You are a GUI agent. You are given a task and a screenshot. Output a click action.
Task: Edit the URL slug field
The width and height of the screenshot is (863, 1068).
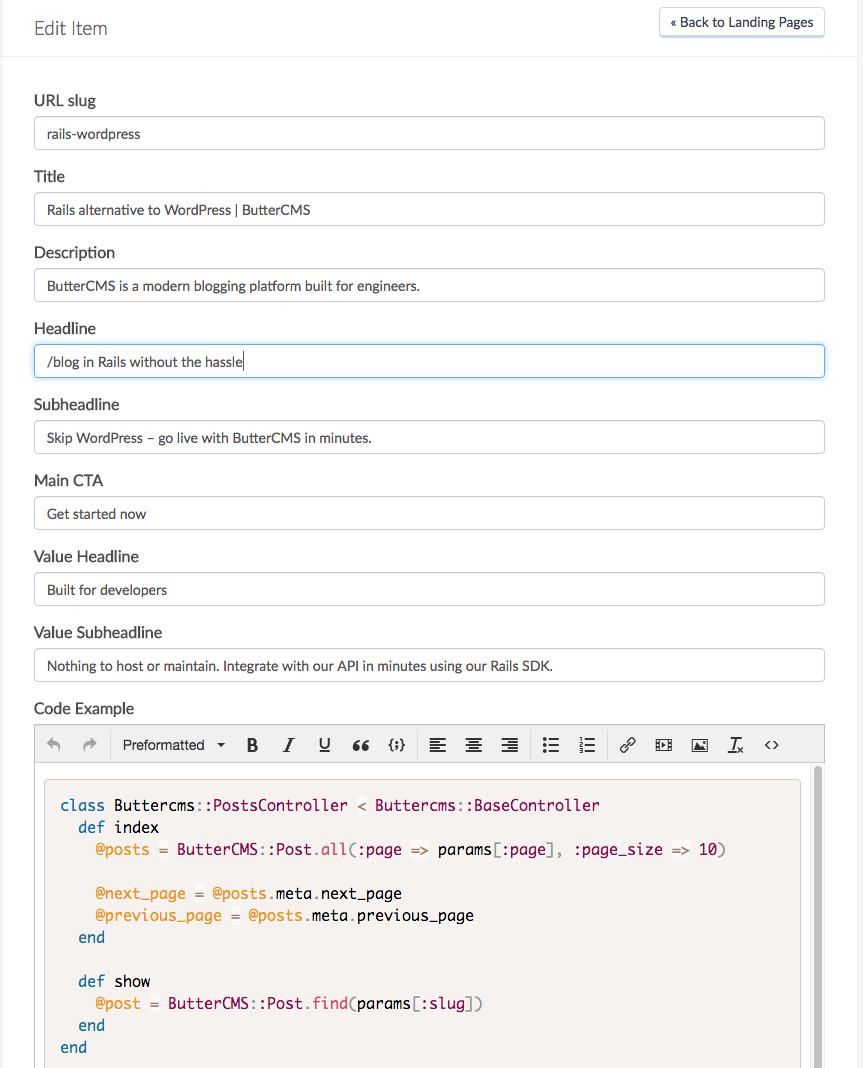click(x=429, y=134)
